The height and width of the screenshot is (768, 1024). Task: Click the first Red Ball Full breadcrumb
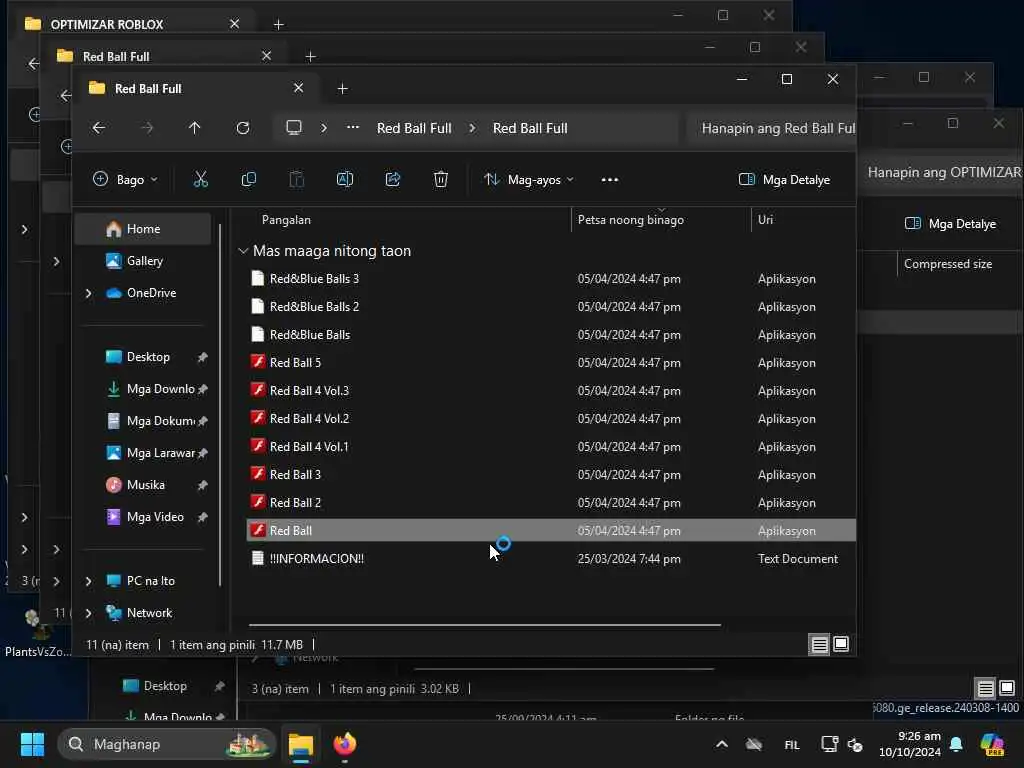414,128
